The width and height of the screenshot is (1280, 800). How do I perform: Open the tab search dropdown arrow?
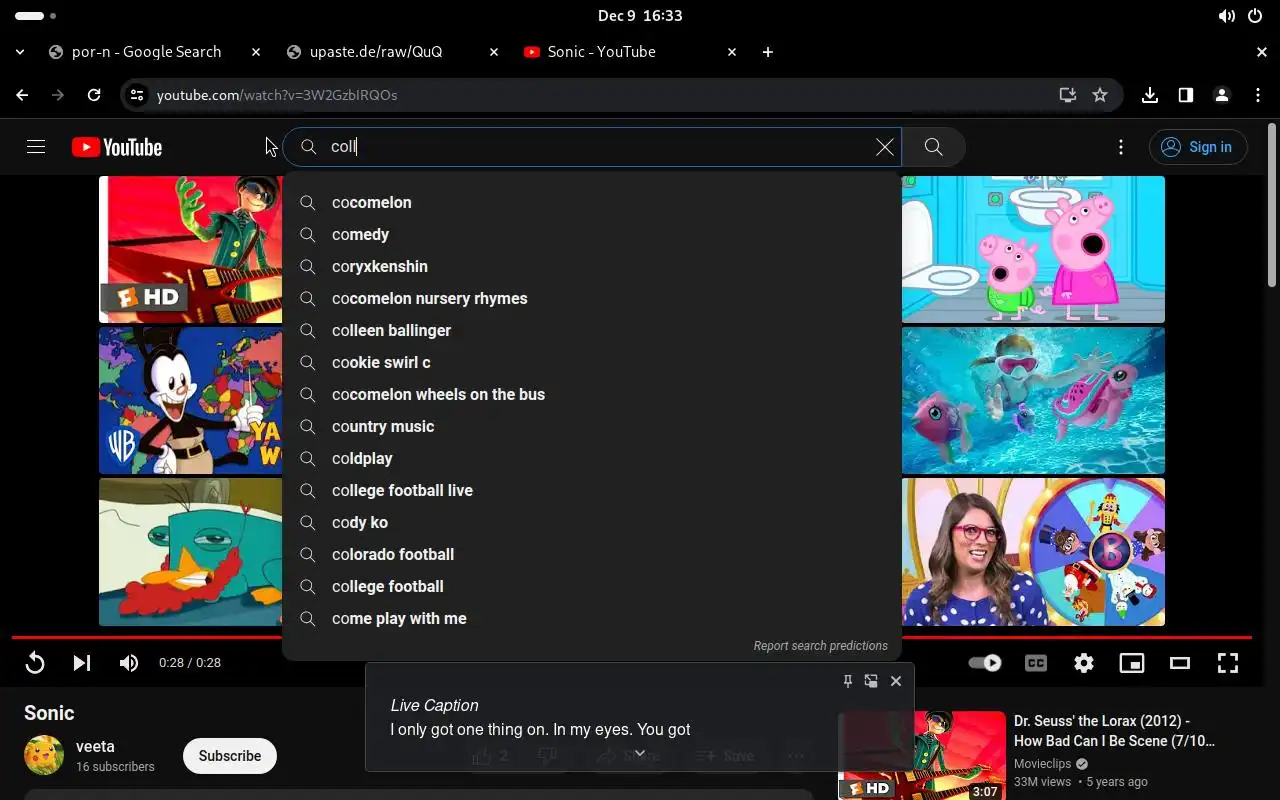click(x=20, y=52)
